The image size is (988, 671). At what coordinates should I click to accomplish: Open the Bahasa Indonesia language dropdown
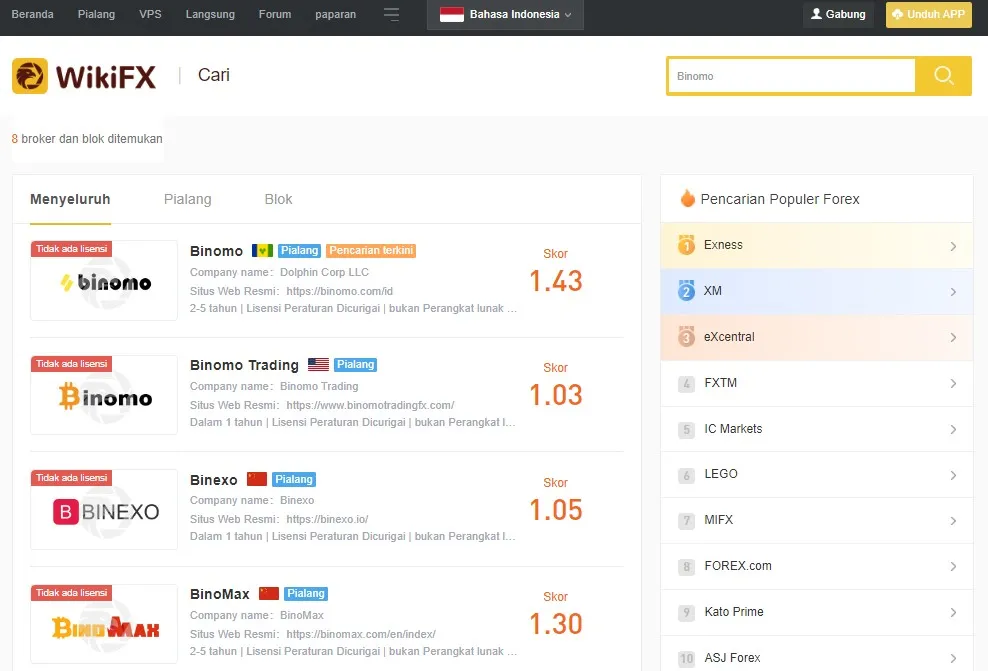coord(505,14)
